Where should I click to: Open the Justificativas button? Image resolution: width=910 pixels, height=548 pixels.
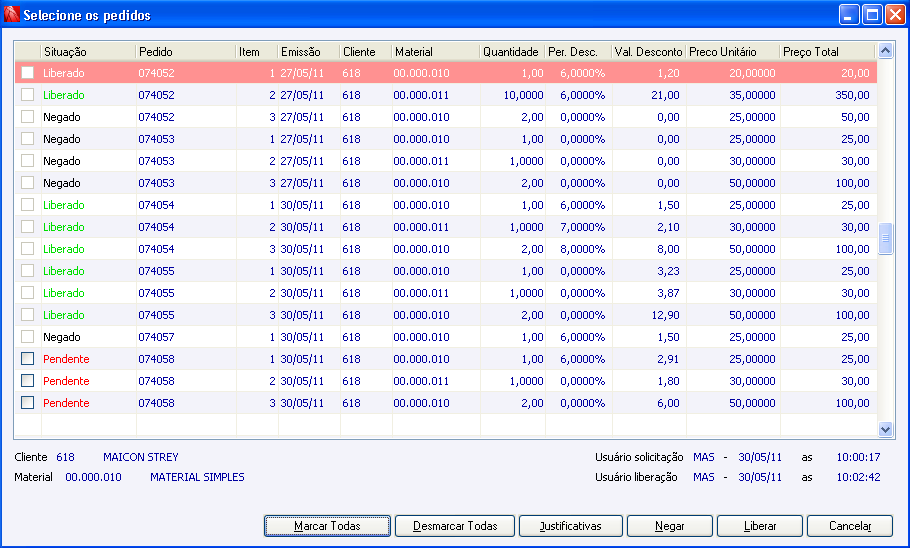point(570,526)
